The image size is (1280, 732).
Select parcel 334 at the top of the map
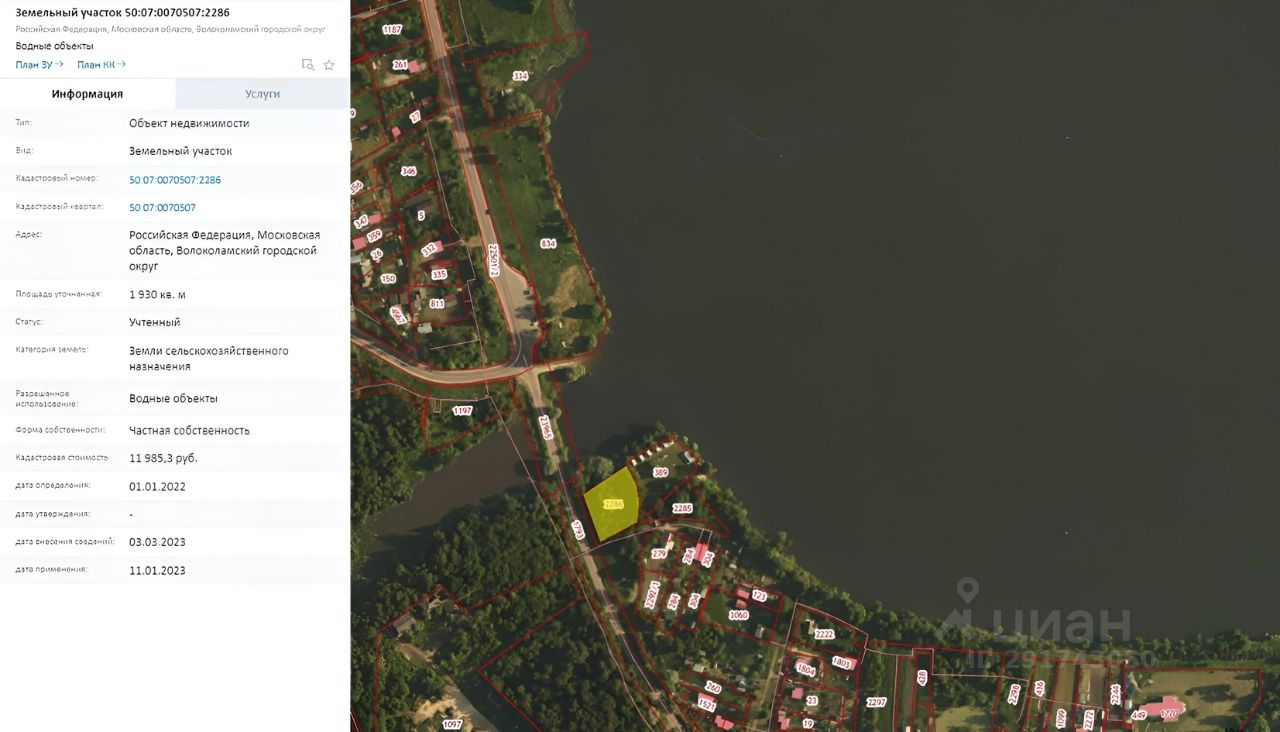(520, 76)
